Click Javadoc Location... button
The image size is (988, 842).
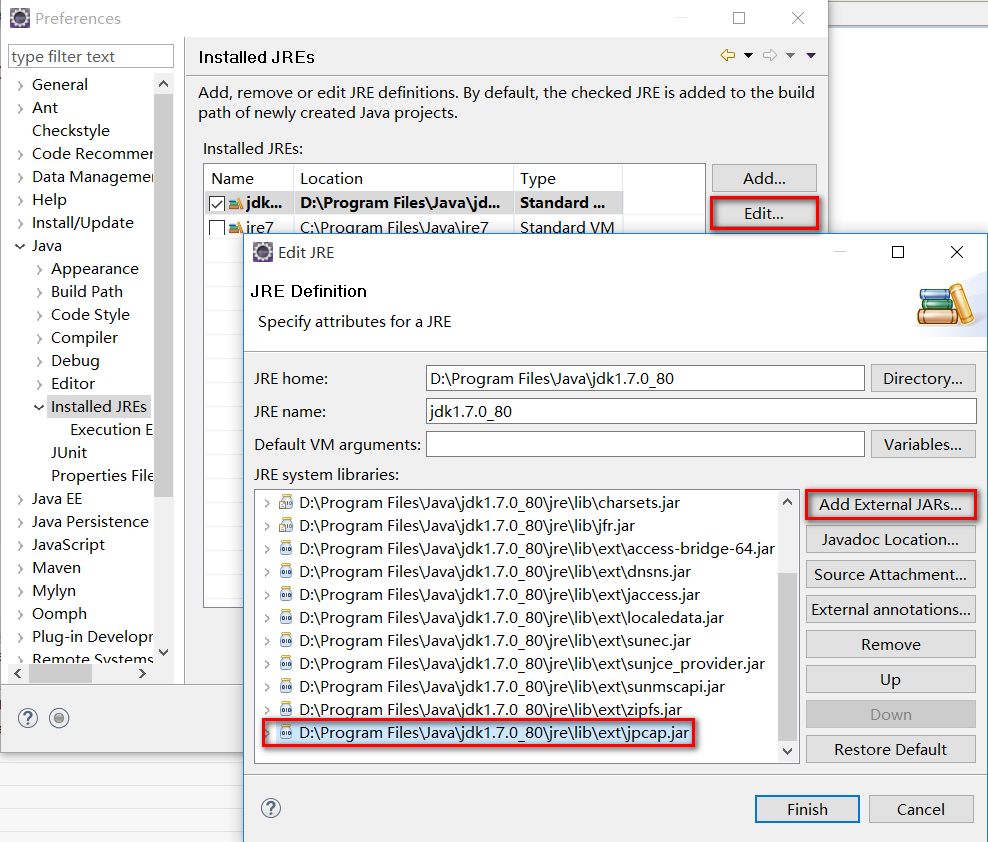(890, 539)
